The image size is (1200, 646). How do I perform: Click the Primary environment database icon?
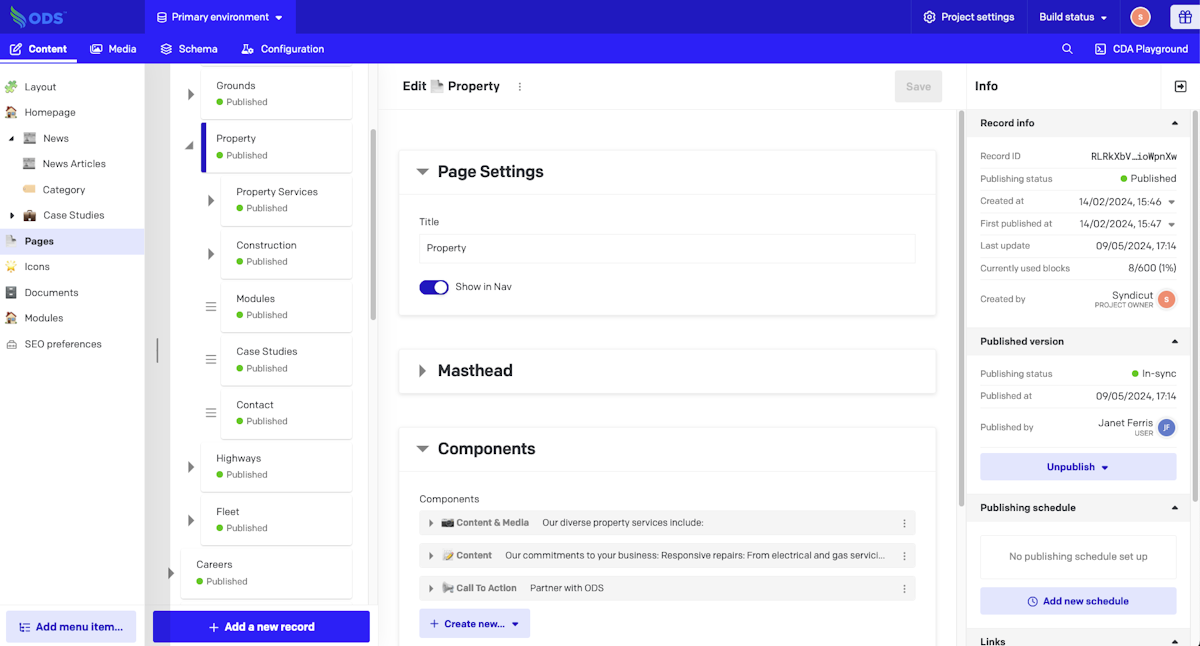[162, 17]
